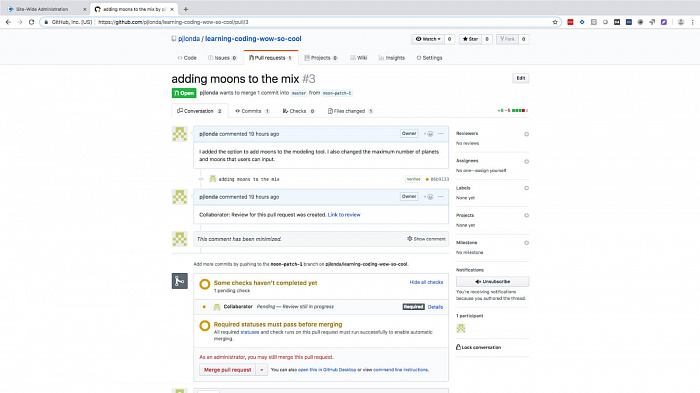The image size is (700, 393).
Task: Open pjlonda user profile link
Action: [x=189, y=39]
